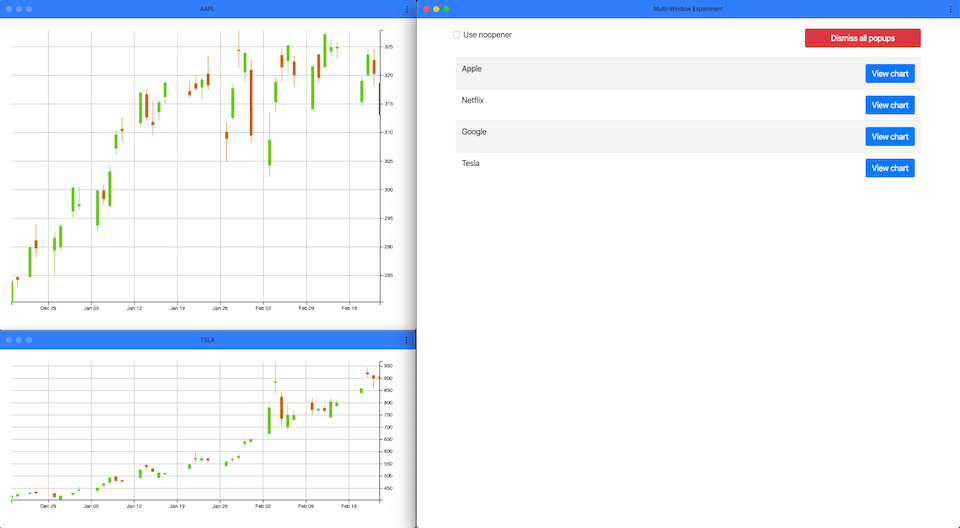
Task: Close the Multi-Window Experiment window
Action: [x=427, y=9]
